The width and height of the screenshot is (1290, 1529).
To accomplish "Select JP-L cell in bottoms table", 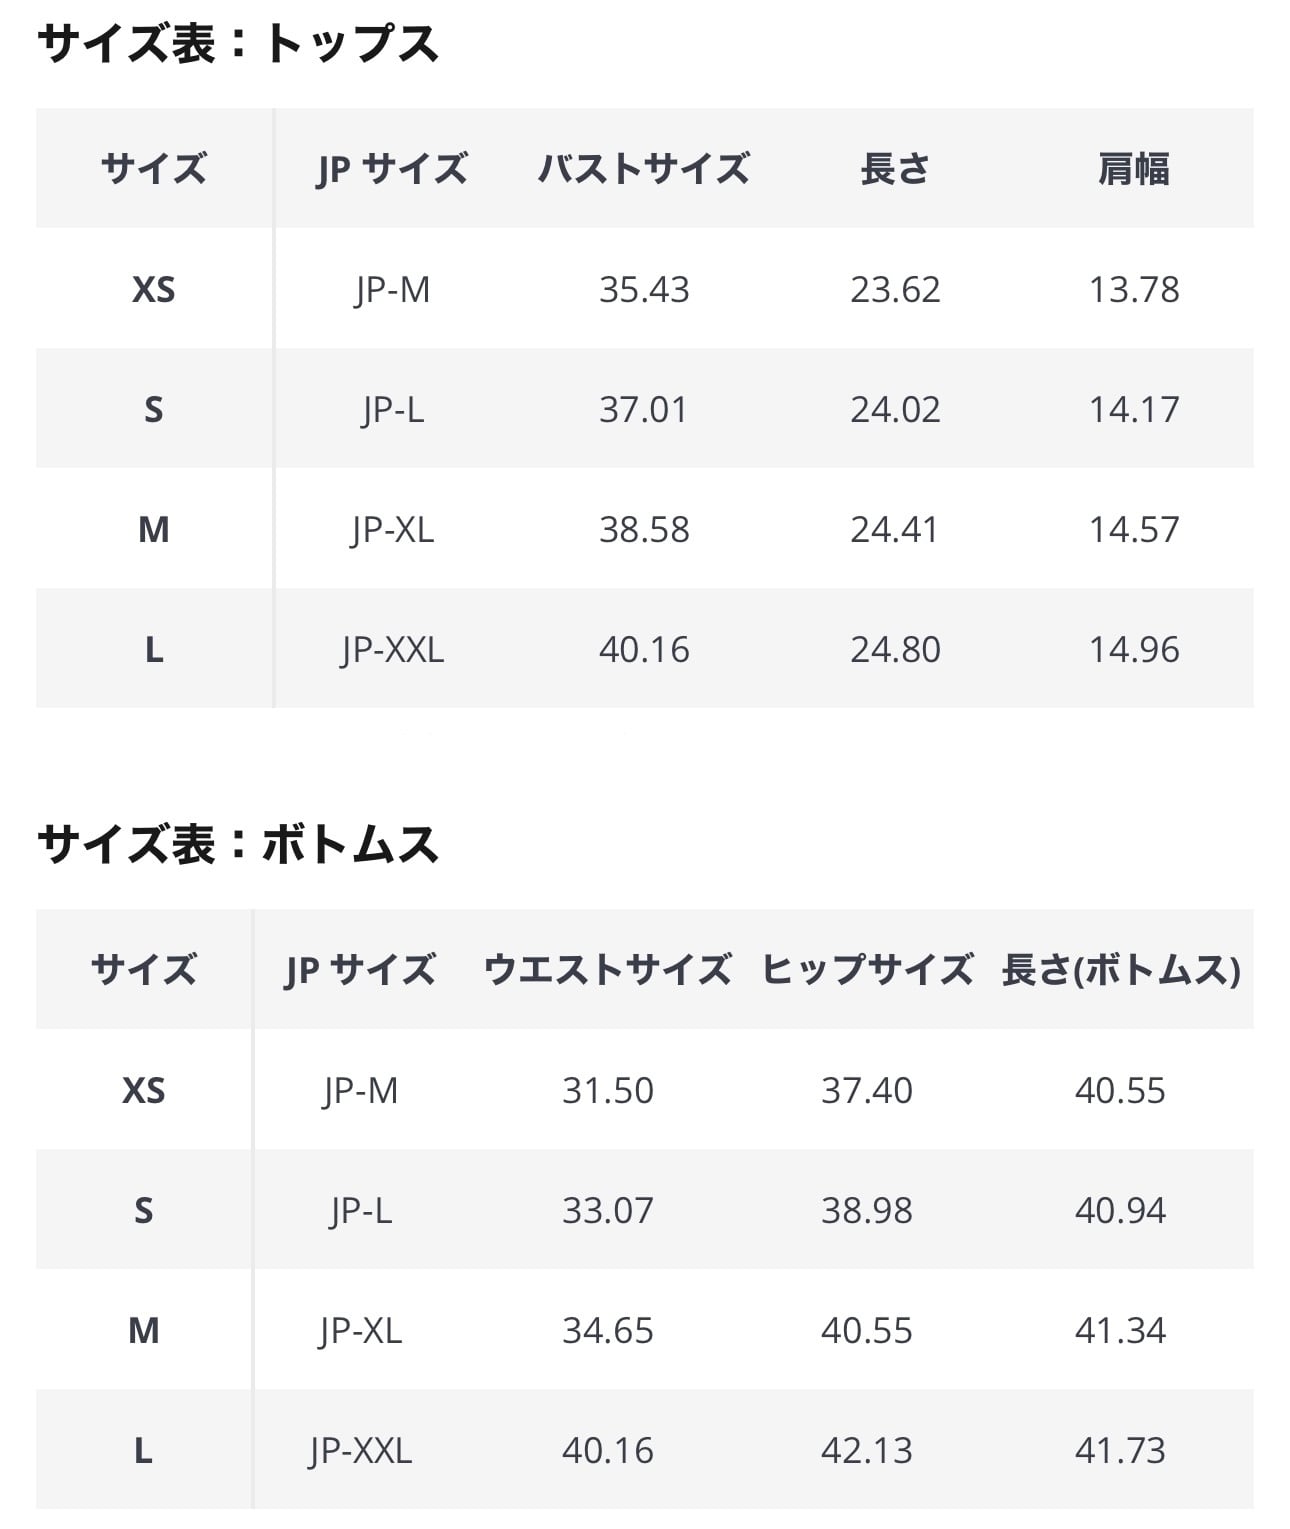I will pyautogui.click(x=360, y=1209).
